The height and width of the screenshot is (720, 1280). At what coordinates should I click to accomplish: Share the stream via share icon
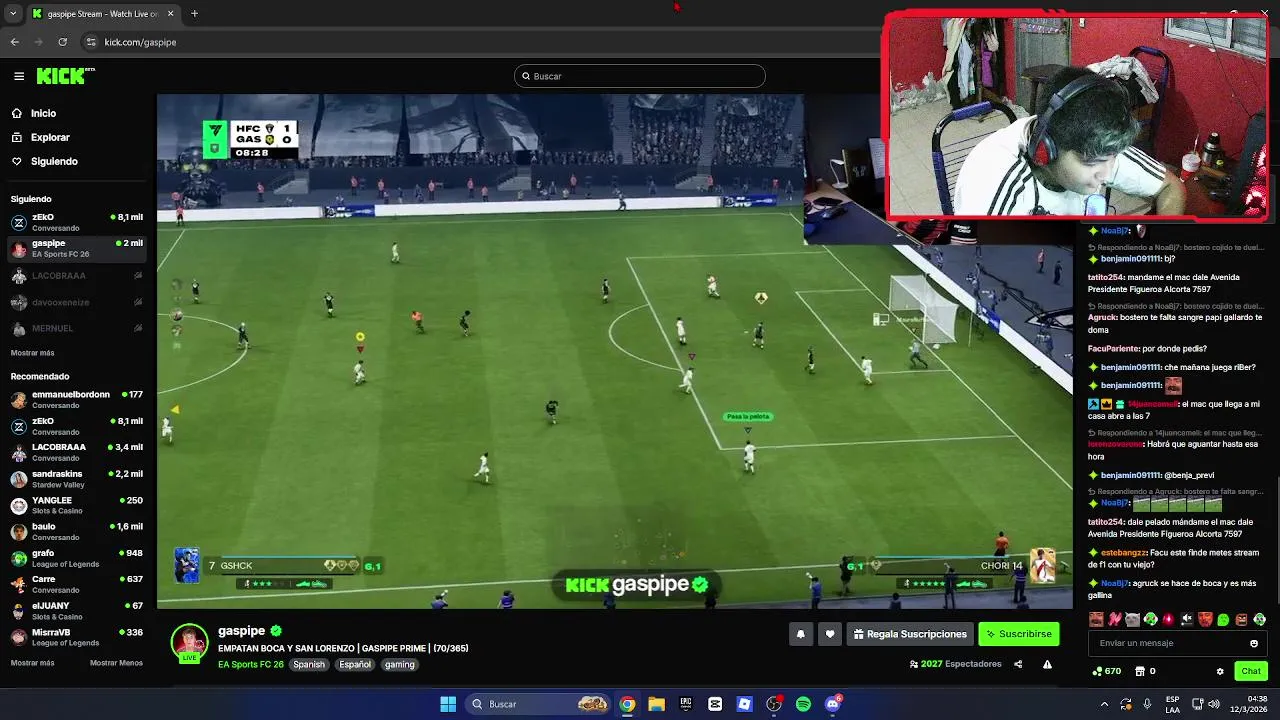pyautogui.click(x=1018, y=664)
